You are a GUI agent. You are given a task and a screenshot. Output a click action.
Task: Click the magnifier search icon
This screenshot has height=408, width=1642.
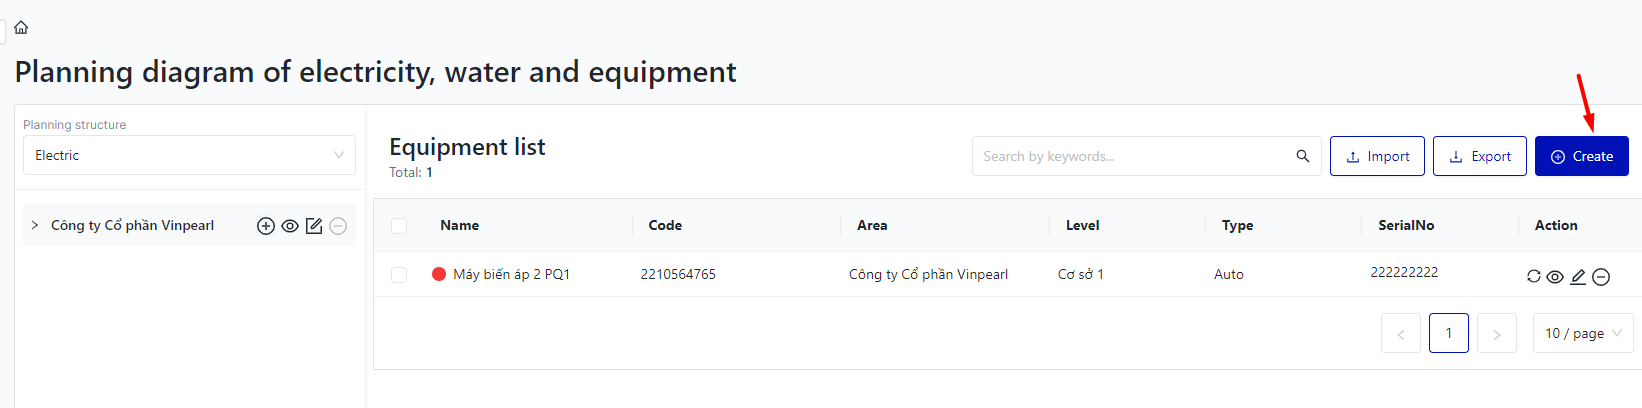tap(1302, 156)
